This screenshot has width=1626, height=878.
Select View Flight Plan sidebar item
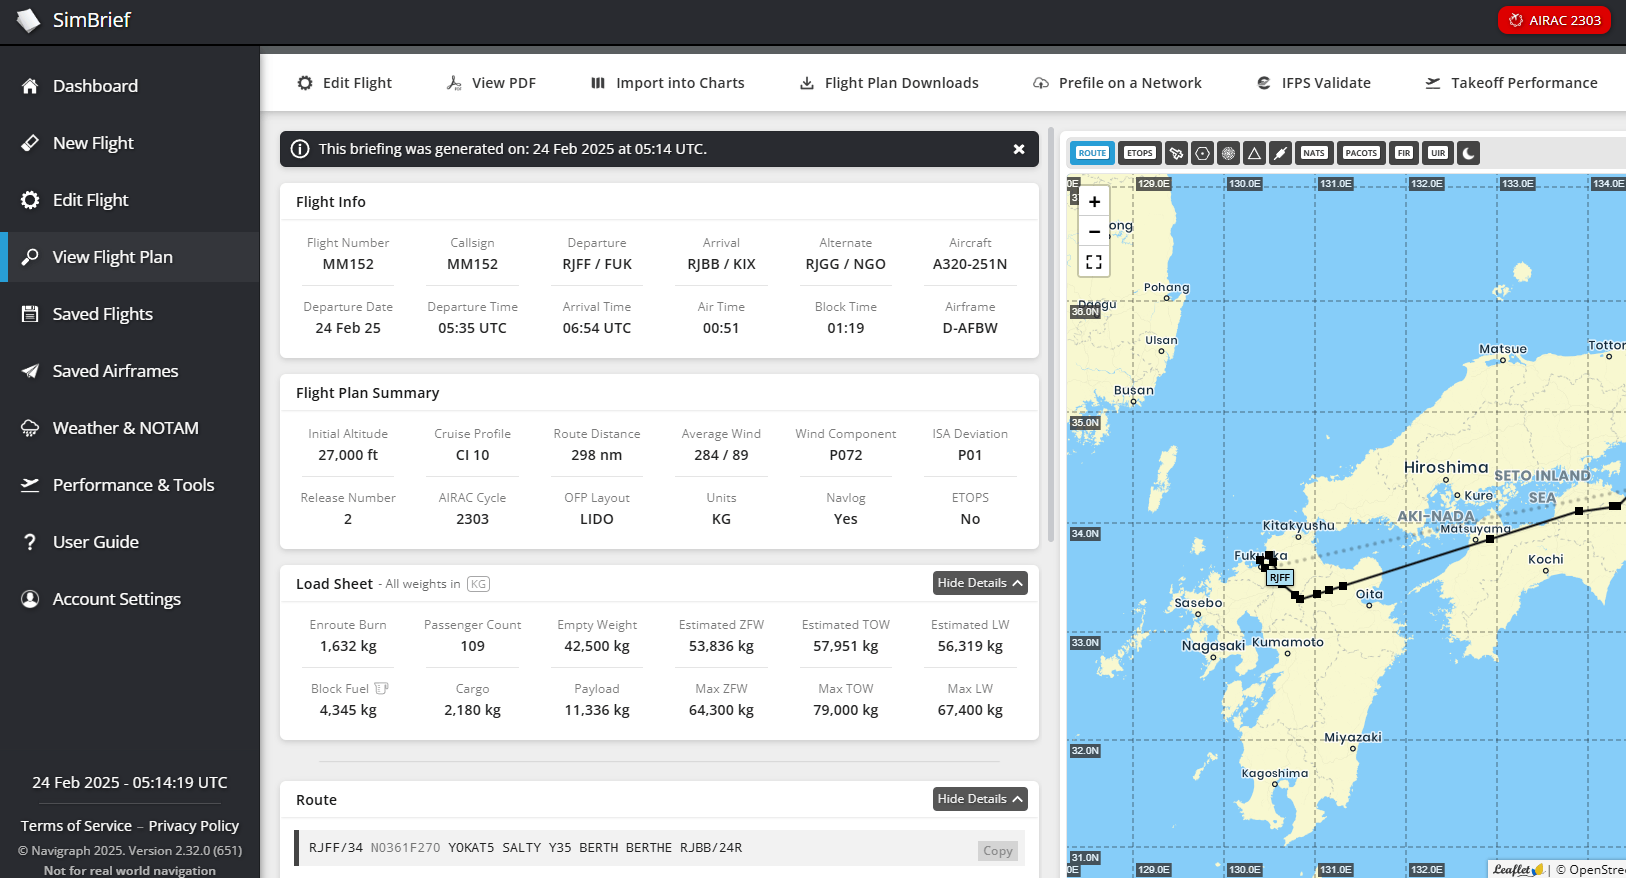(x=130, y=257)
